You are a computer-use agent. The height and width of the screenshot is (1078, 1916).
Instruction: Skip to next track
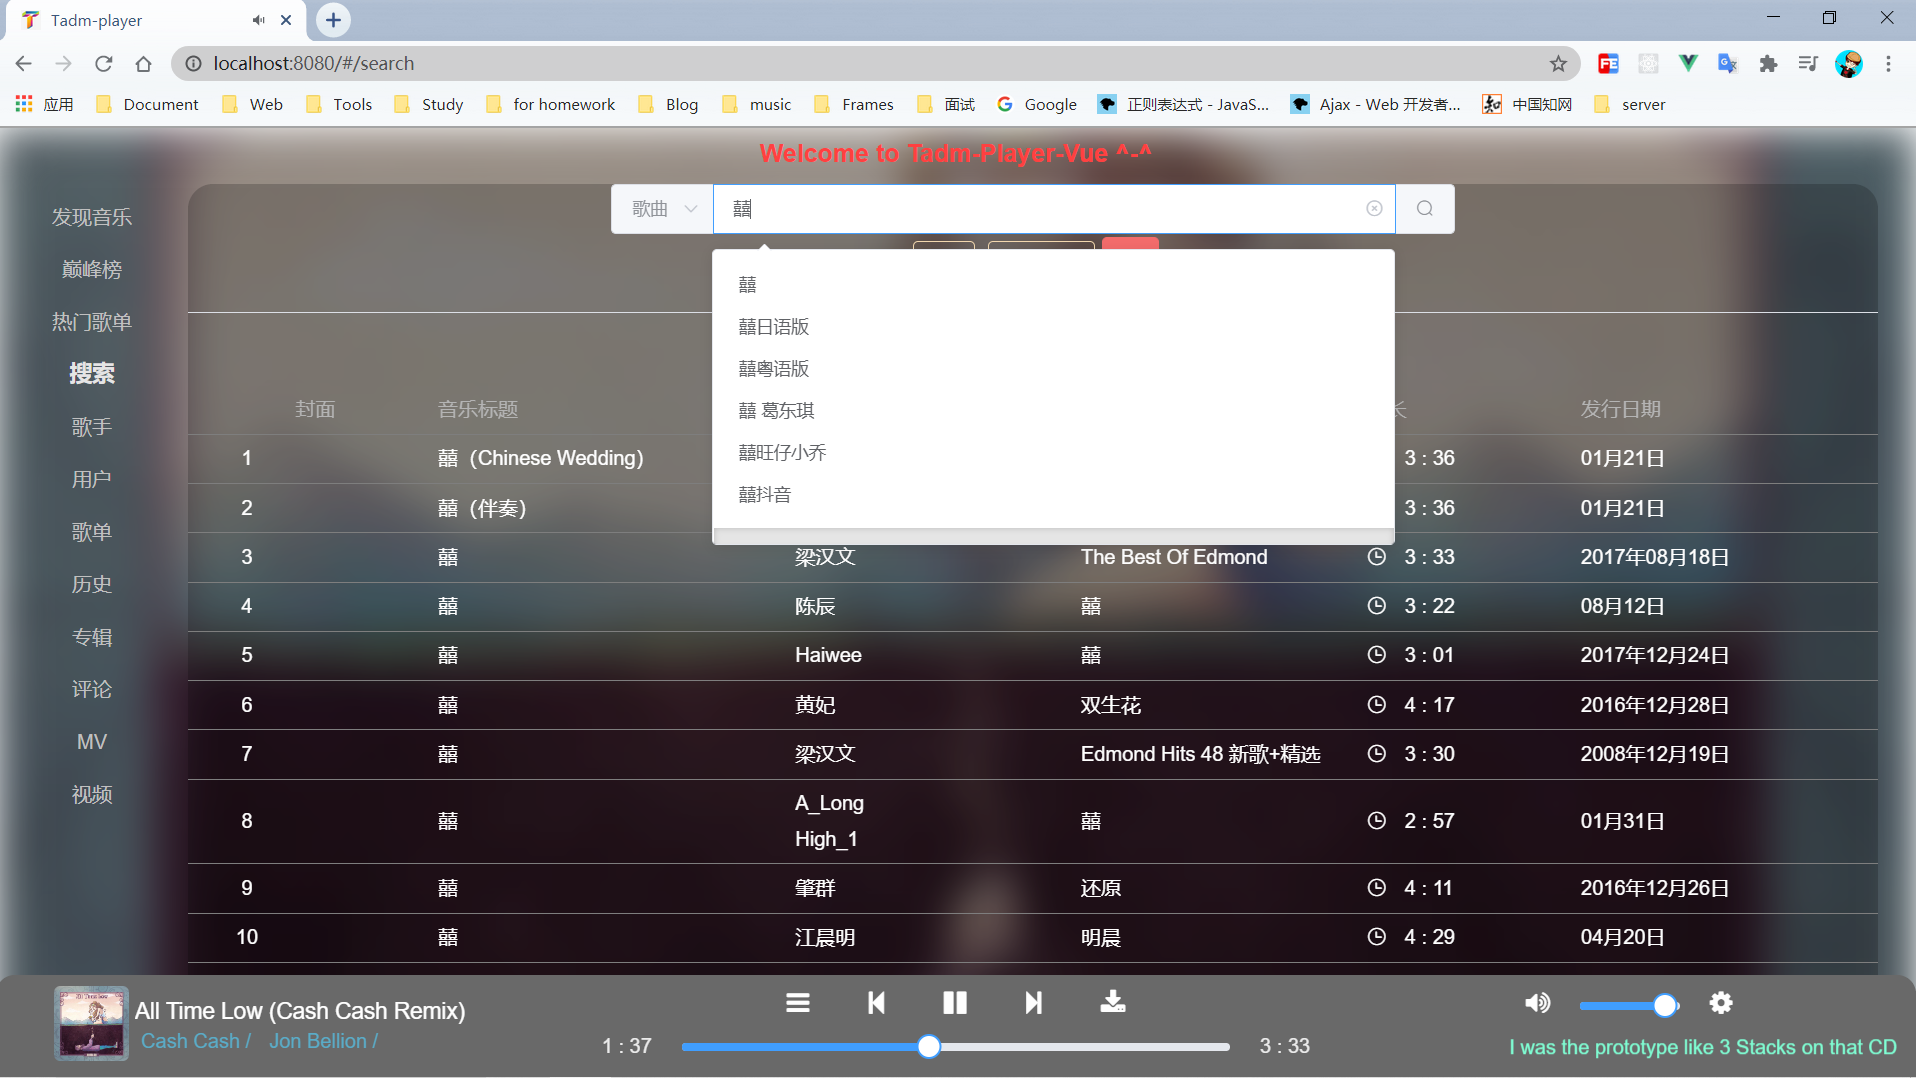pos(1034,1002)
